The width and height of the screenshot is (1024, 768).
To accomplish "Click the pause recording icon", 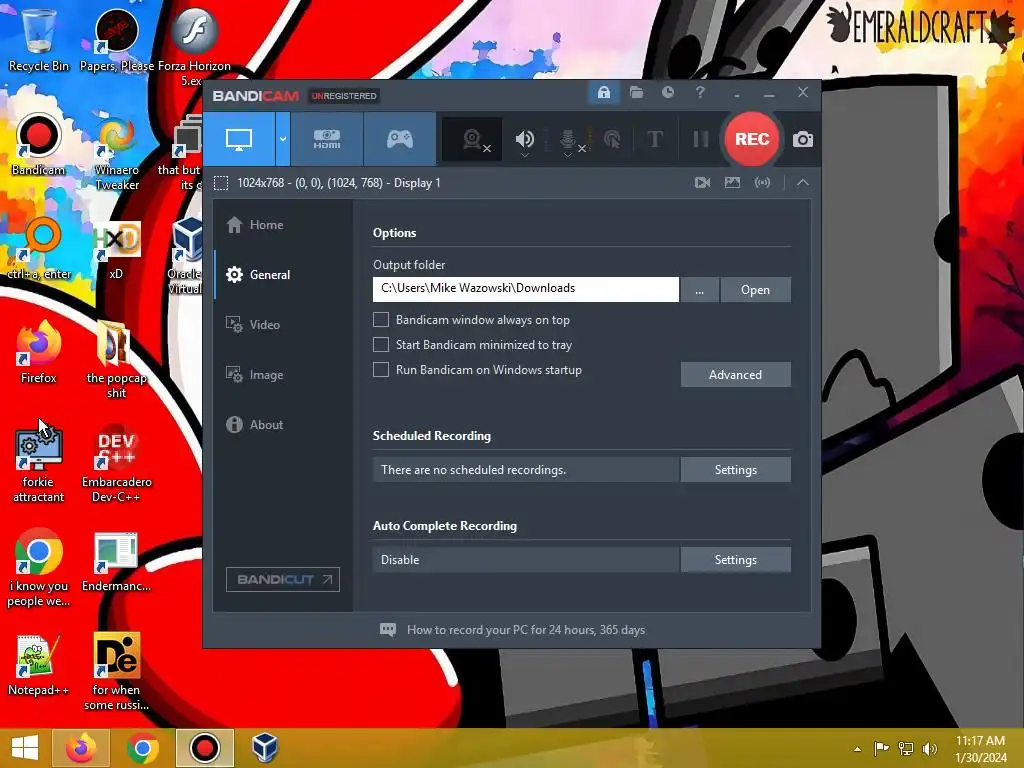I will (700, 139).
